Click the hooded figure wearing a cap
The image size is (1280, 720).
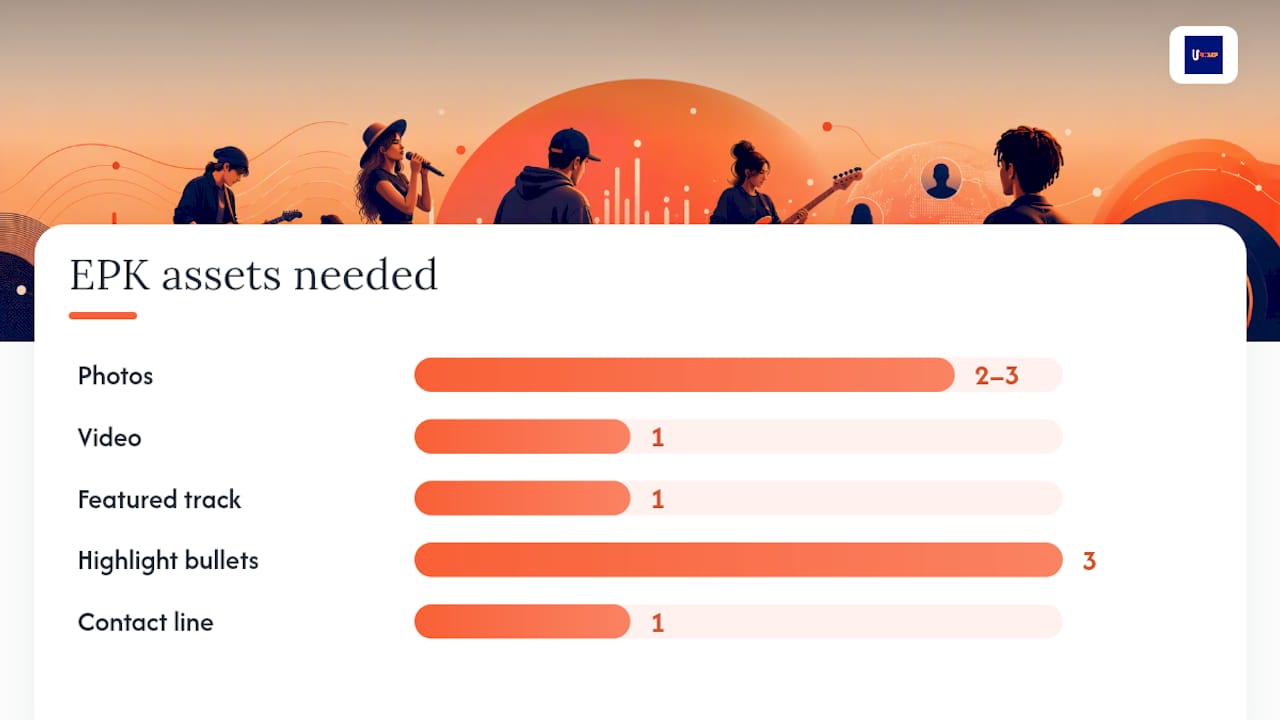548,177
